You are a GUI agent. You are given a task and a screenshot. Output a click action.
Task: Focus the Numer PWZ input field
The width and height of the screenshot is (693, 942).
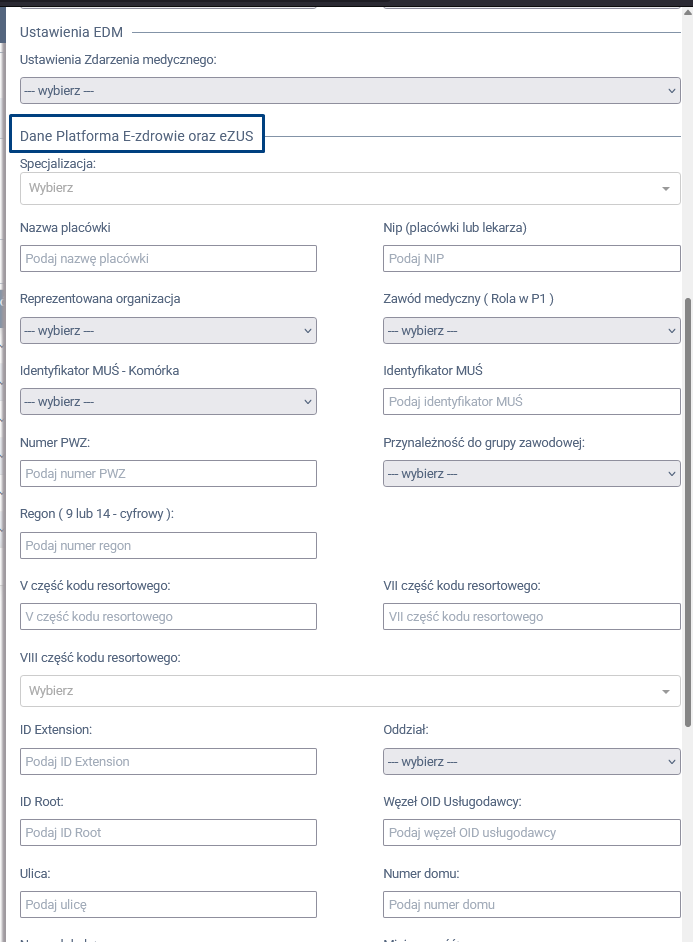(x=168, y=474)
